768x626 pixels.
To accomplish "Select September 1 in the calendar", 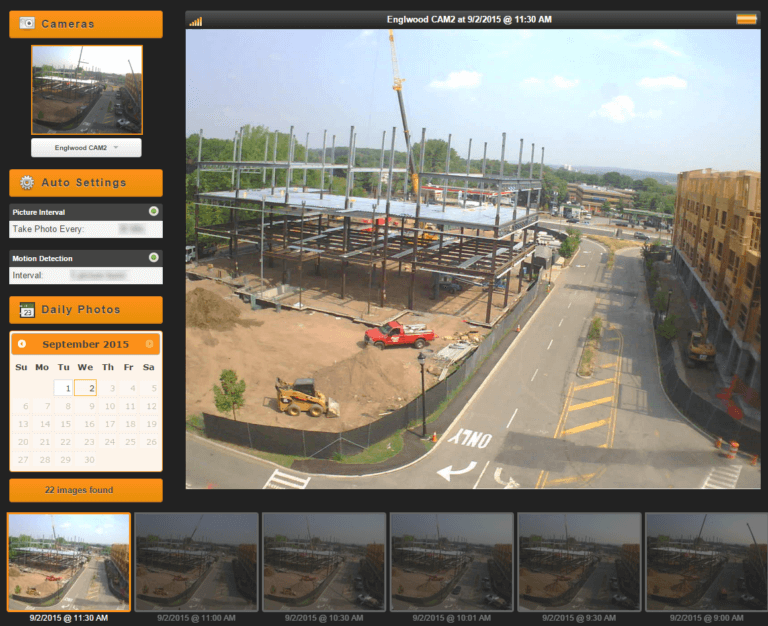I will (x=64, y=388).
